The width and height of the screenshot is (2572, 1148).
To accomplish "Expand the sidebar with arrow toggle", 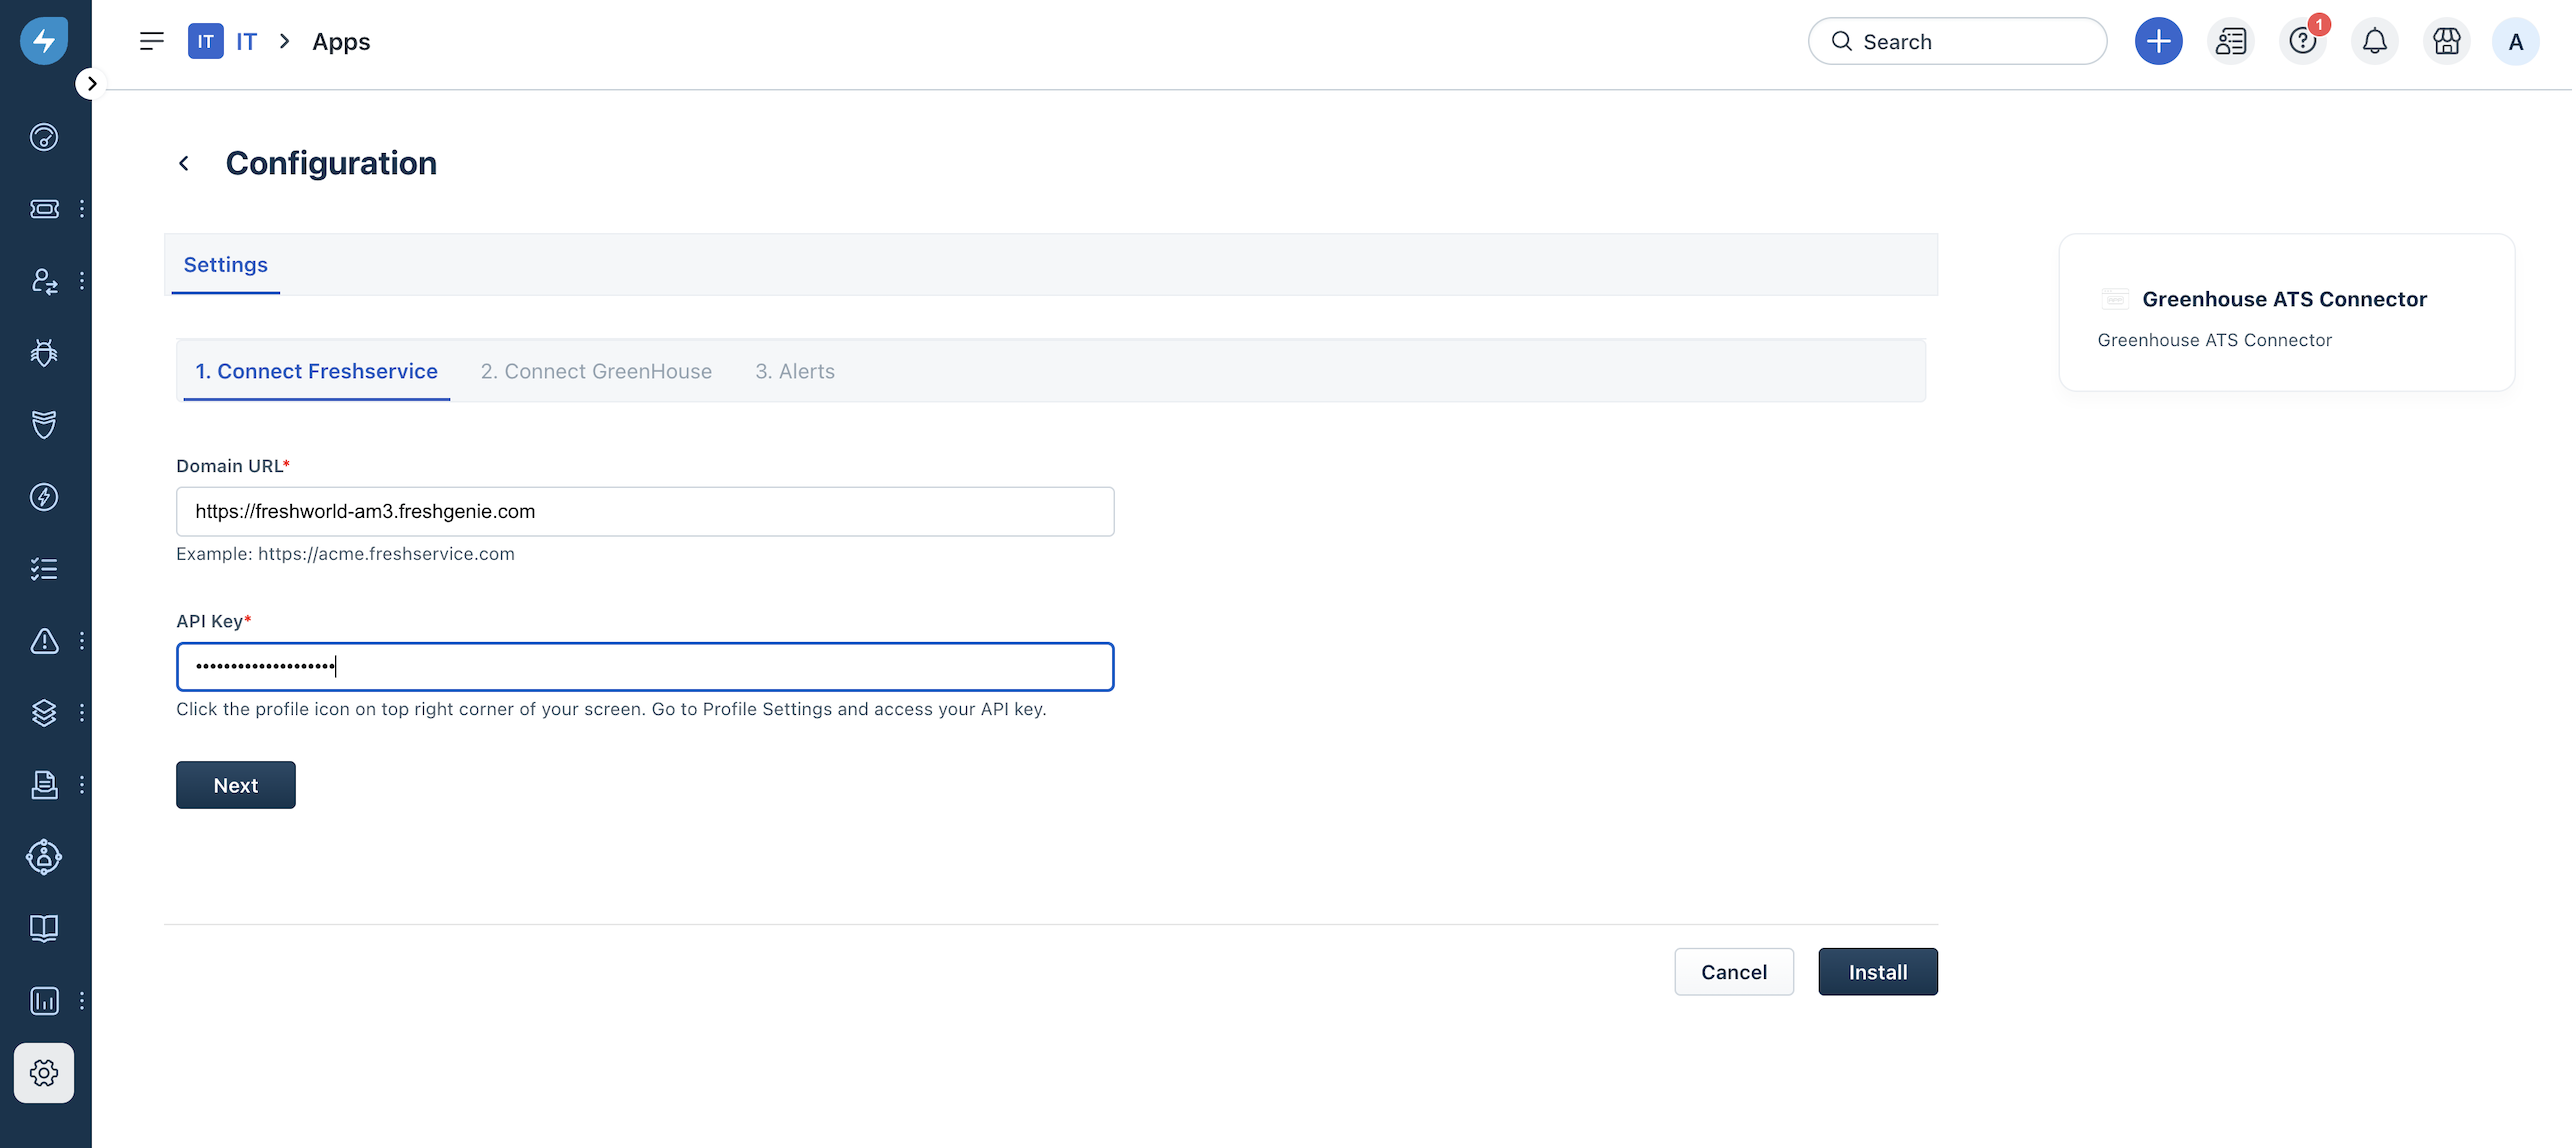I will coord(91,84).
